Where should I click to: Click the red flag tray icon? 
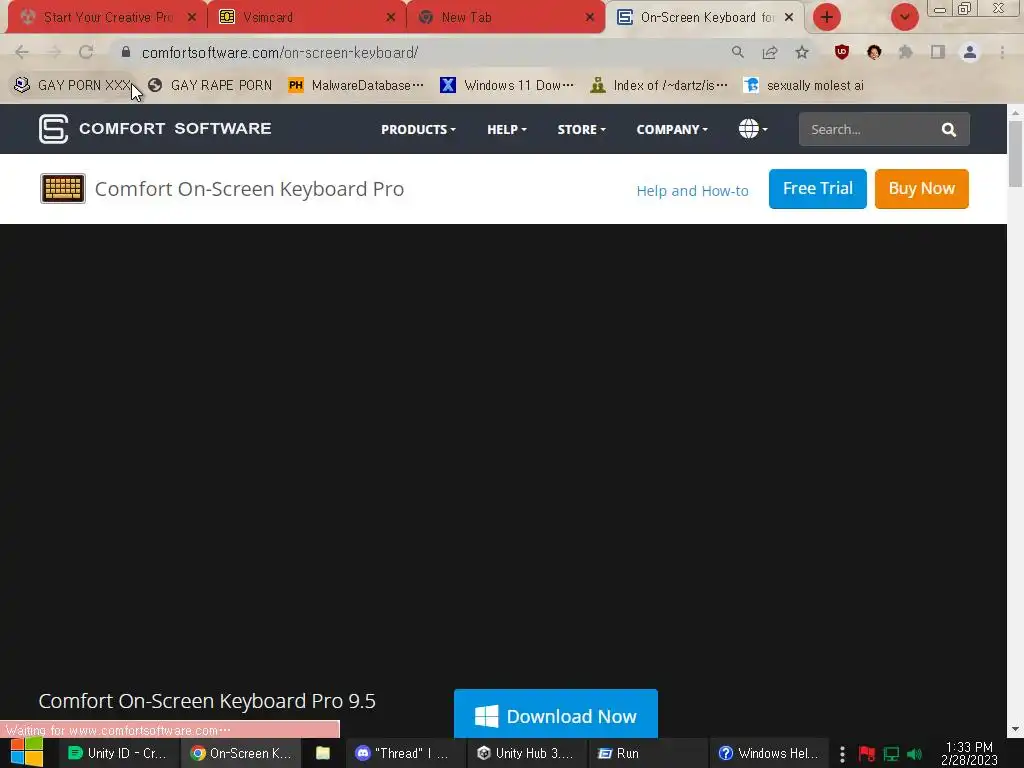click(x=867, y=754)
